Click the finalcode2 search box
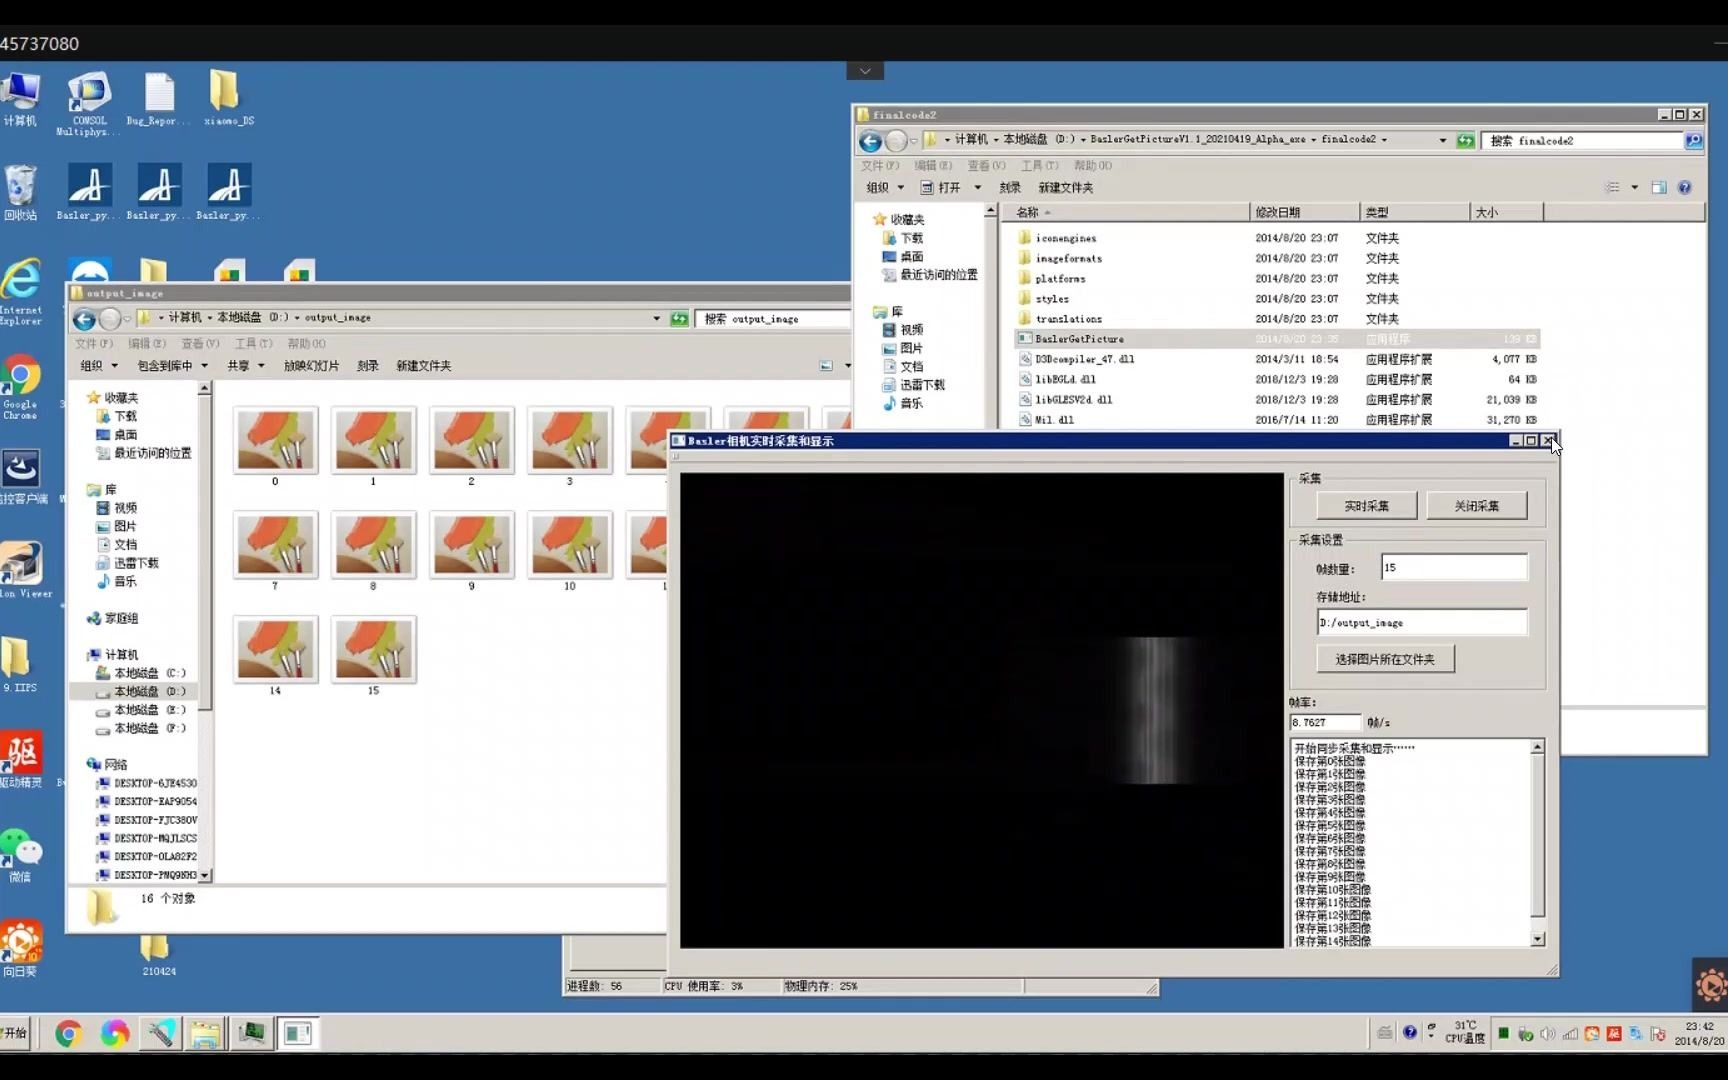 tap(1583, 141)
